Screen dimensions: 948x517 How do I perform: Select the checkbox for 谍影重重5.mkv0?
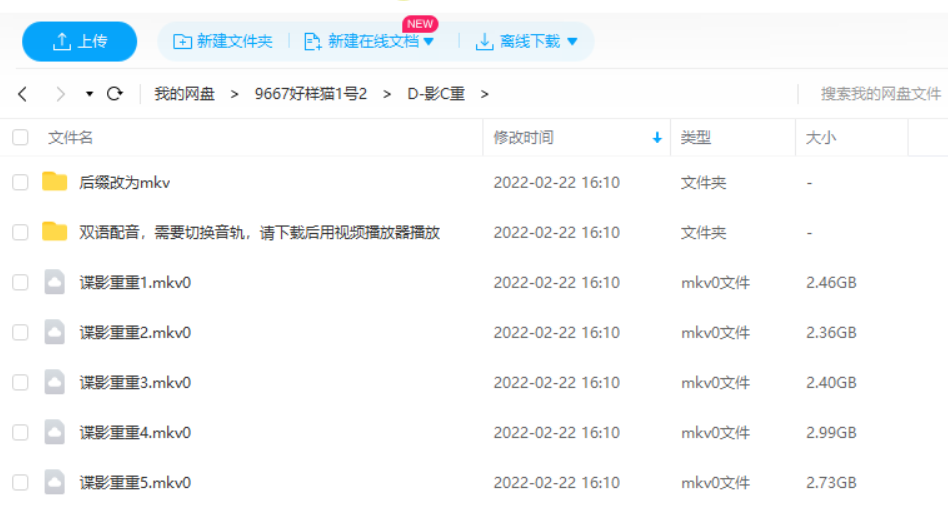click(x=20, y=482)
